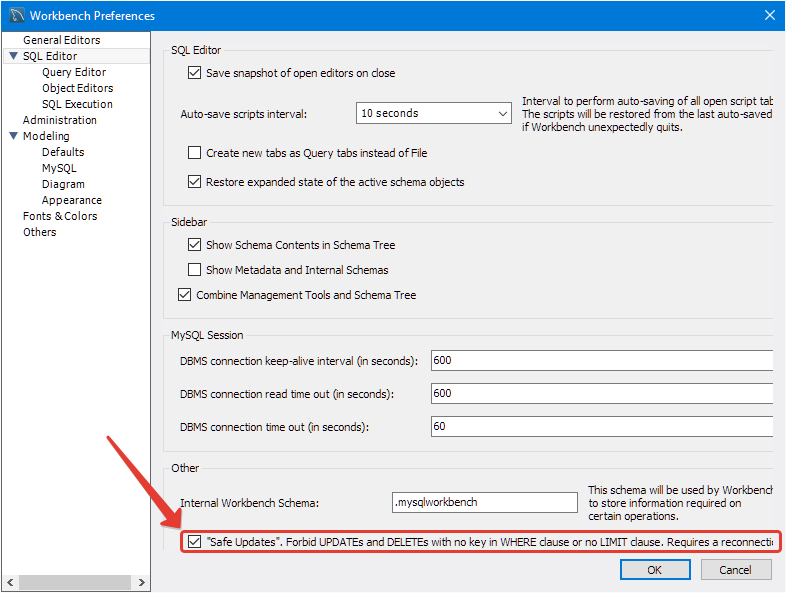Image resolution: width=786 pixels, height=593 pixels.
Task: Select Administration in the sidebar
Action: click(x=60, y=120)
